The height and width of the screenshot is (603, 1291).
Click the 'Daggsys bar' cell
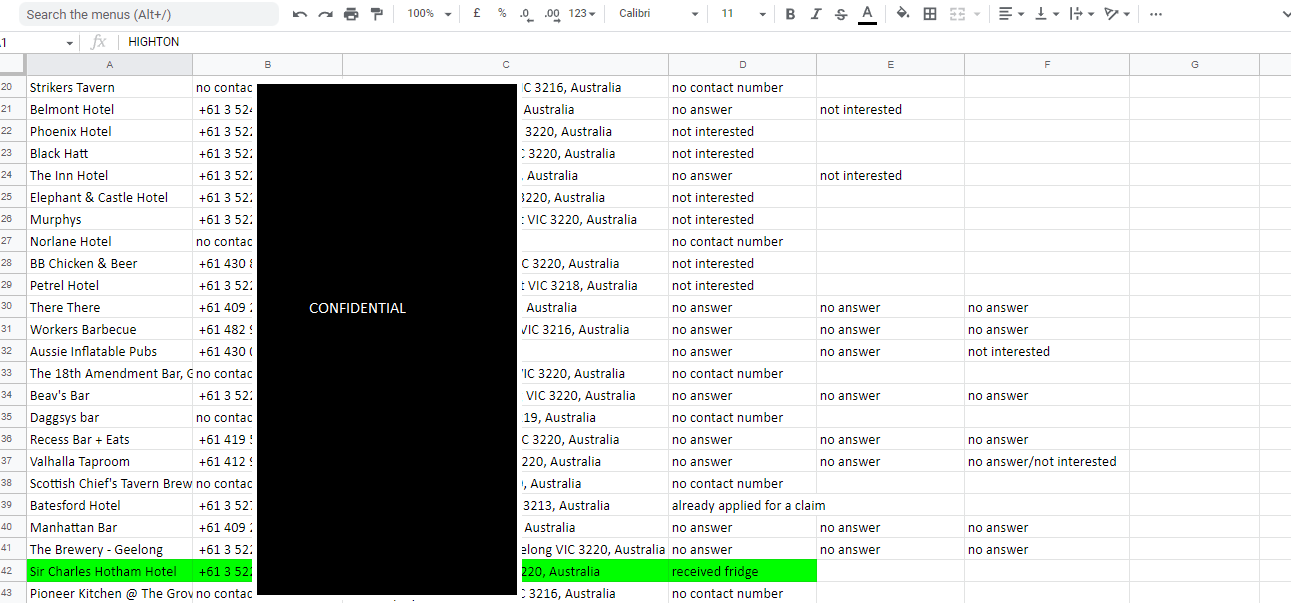(x=110, y=417)
